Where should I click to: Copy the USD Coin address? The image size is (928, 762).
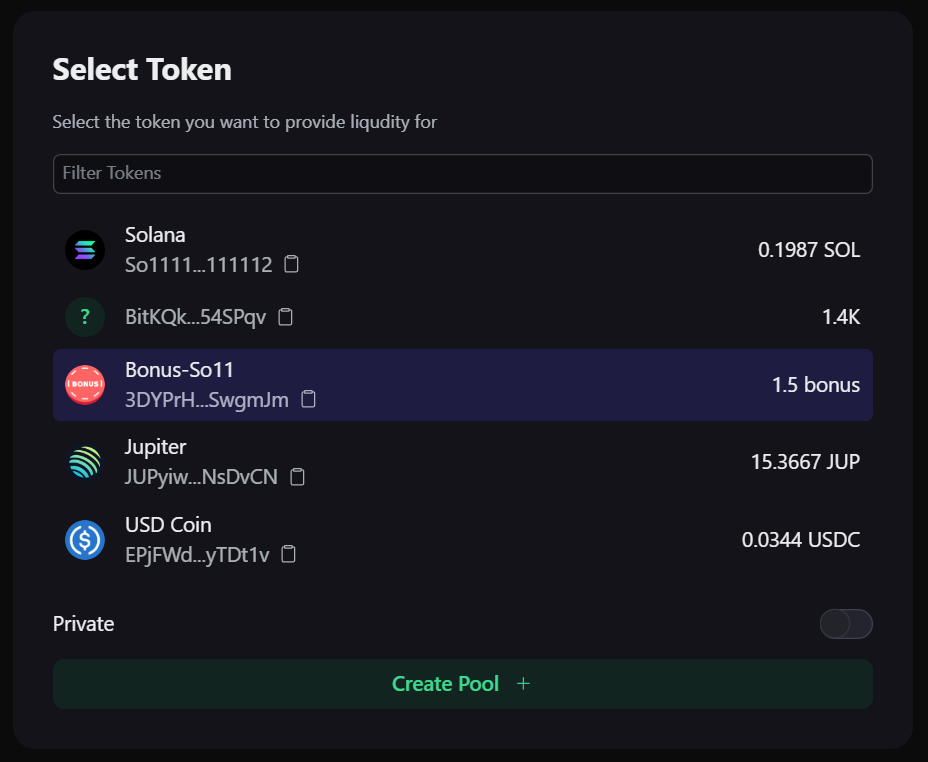(288, 554)
